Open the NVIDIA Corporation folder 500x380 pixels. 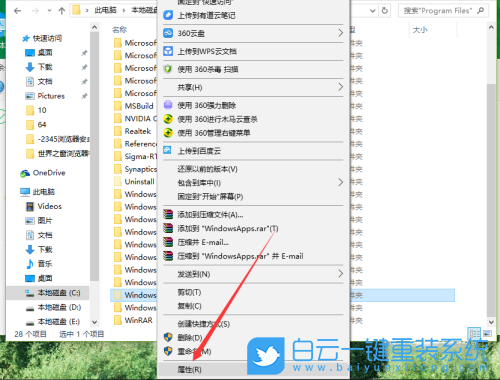135,119
